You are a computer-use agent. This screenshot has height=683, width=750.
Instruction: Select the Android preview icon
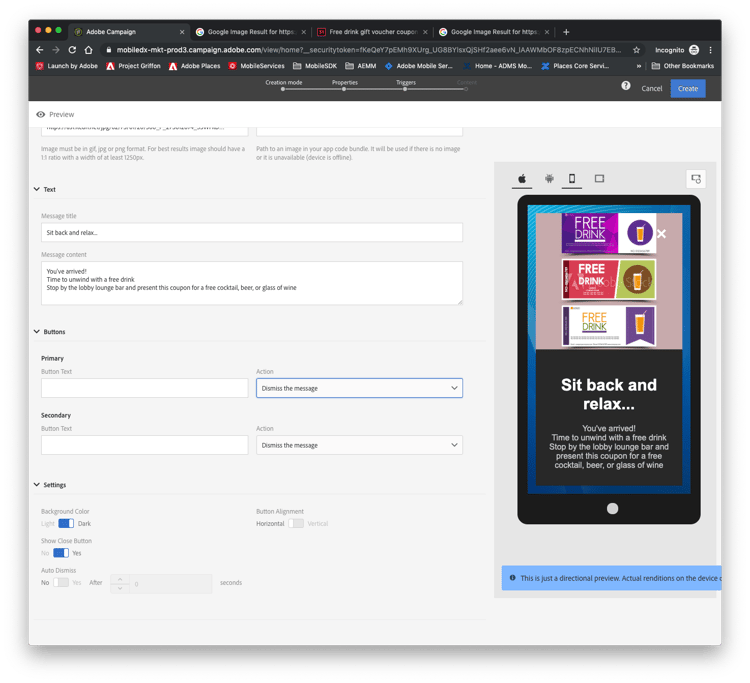[549, 179]
